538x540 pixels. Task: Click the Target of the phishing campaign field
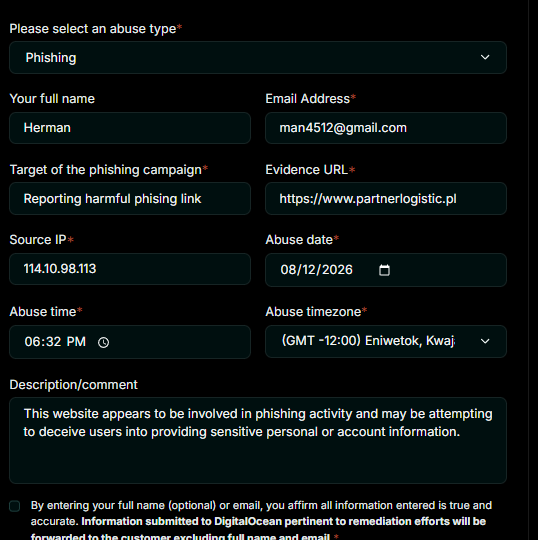tap(130, 199)
